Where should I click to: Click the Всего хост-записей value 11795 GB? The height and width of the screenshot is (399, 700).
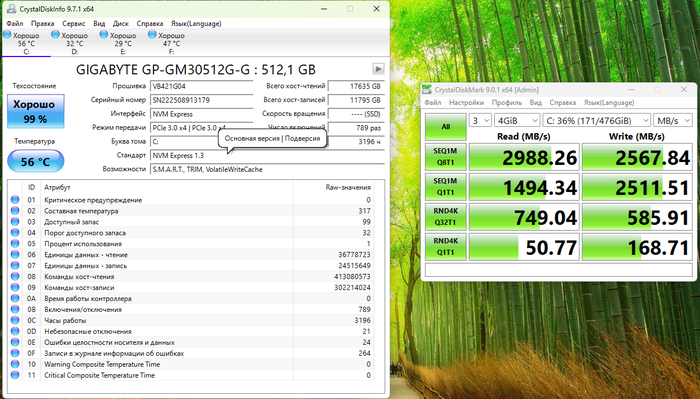click(x=356, y=100)
